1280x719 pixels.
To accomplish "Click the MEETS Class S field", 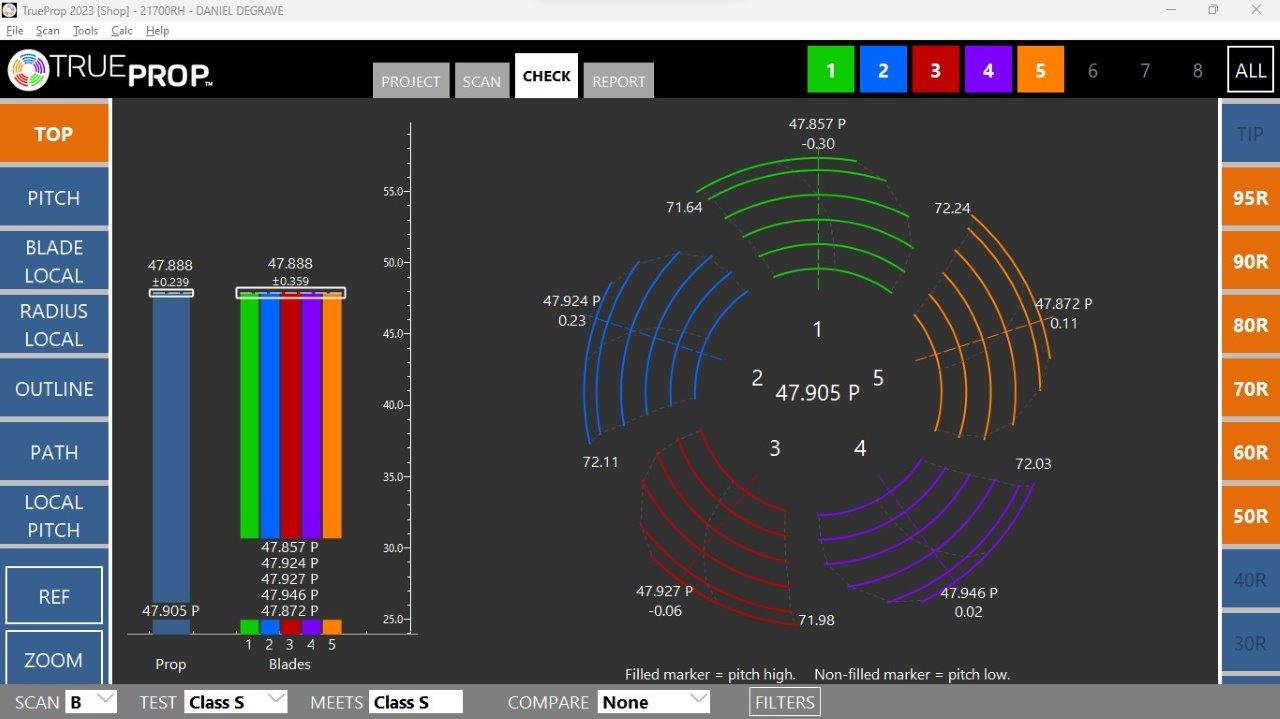I will 415,702.
